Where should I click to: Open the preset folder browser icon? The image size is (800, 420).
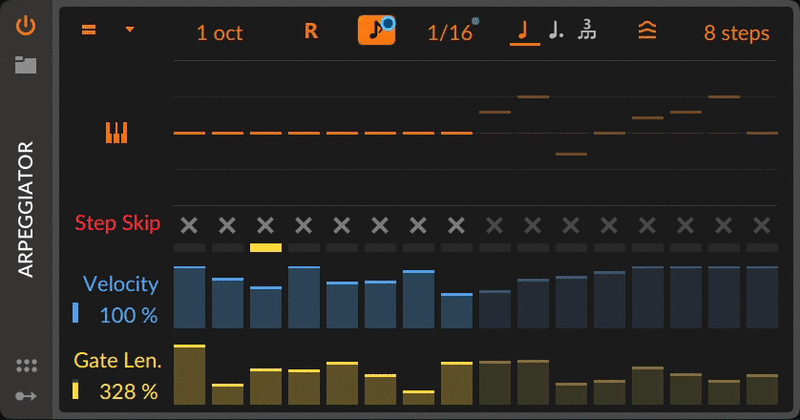pos(26,66)
